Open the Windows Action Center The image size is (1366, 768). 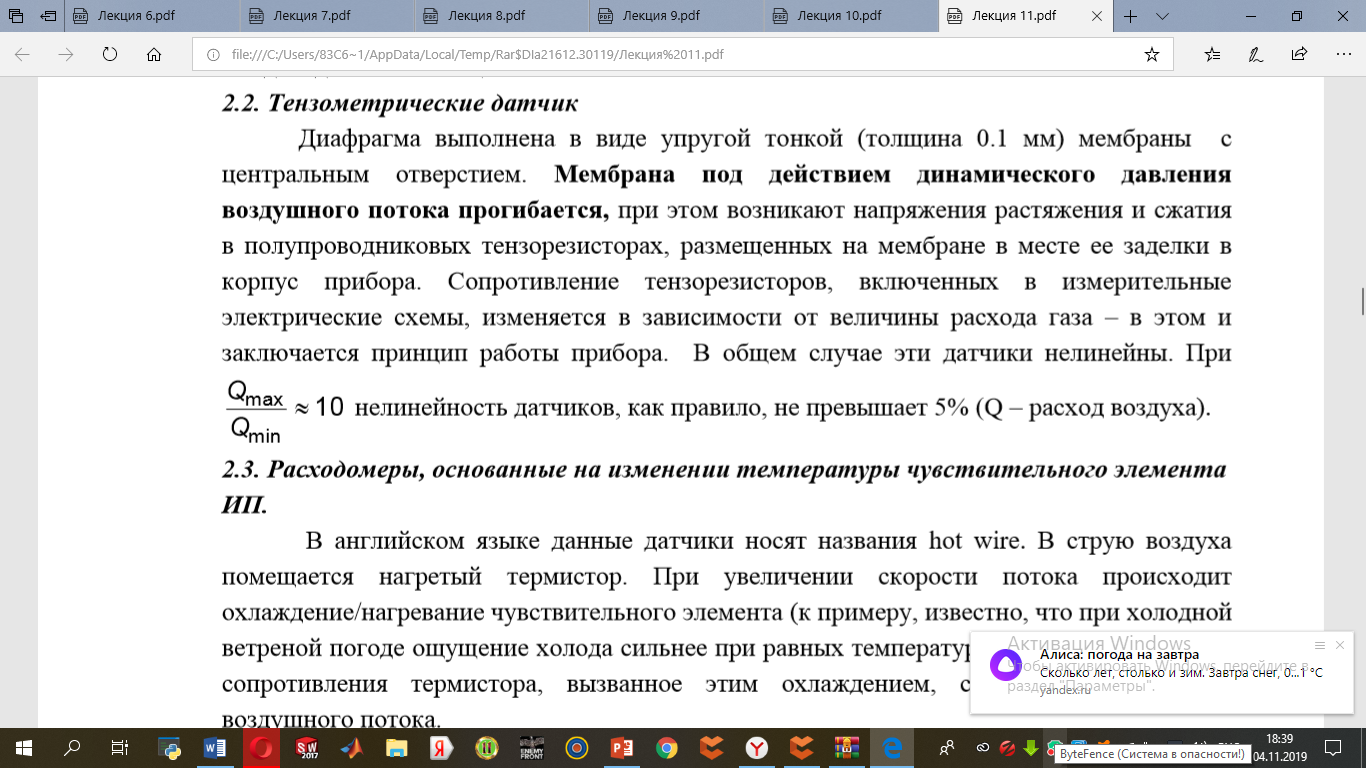[x=1331, y=747]
